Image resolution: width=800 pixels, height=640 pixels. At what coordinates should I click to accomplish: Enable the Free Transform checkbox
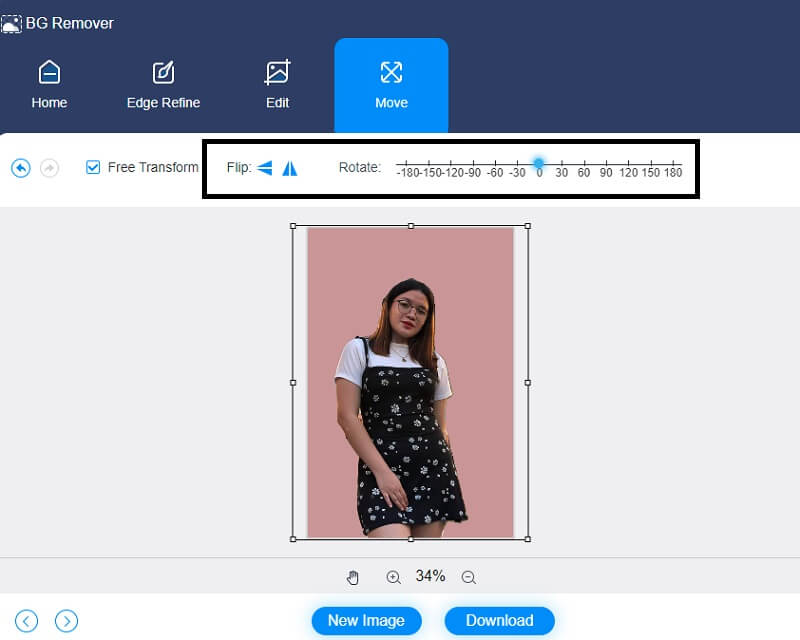pyautogui.click(x=95, y=168)
